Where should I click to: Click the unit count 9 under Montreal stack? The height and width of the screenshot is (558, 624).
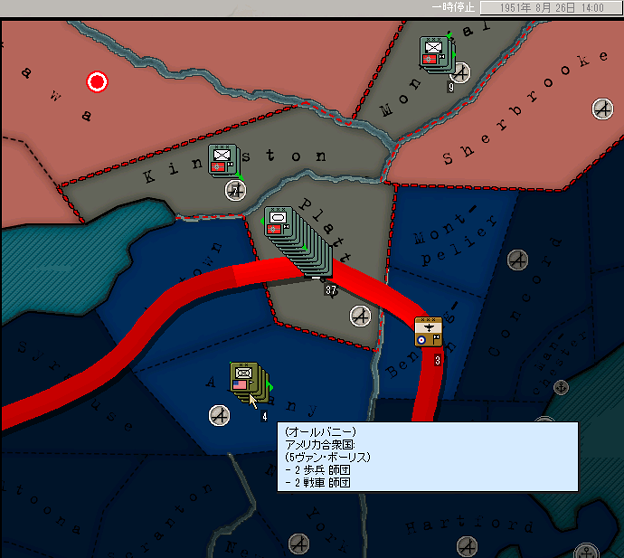click(x=451, y=87)
